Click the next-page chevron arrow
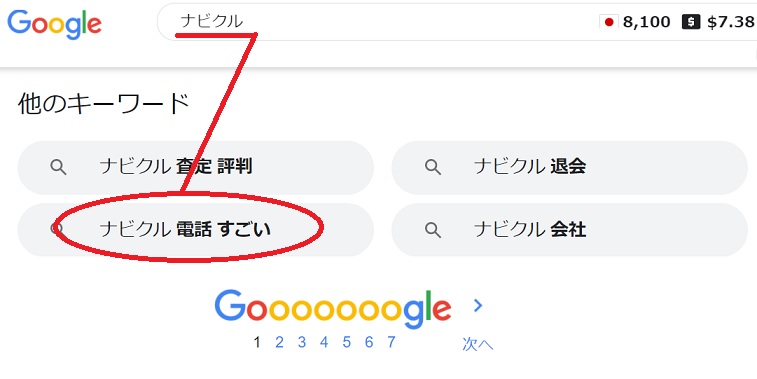This screenshot has width=757, height=379. click(478, 305)
